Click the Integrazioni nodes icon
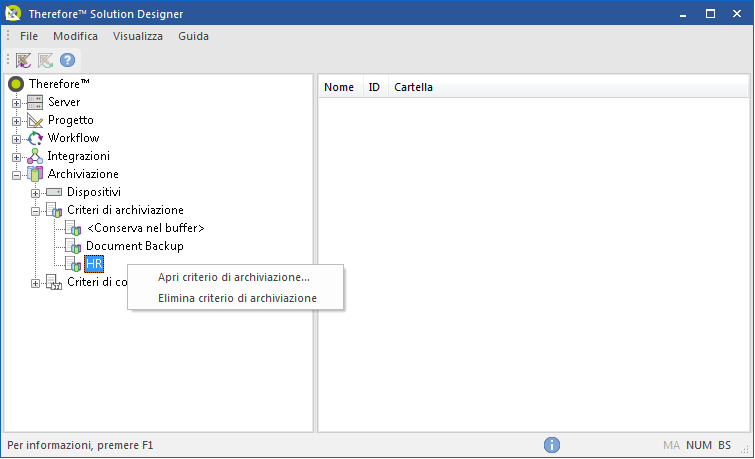 click(x=35, y=156)
